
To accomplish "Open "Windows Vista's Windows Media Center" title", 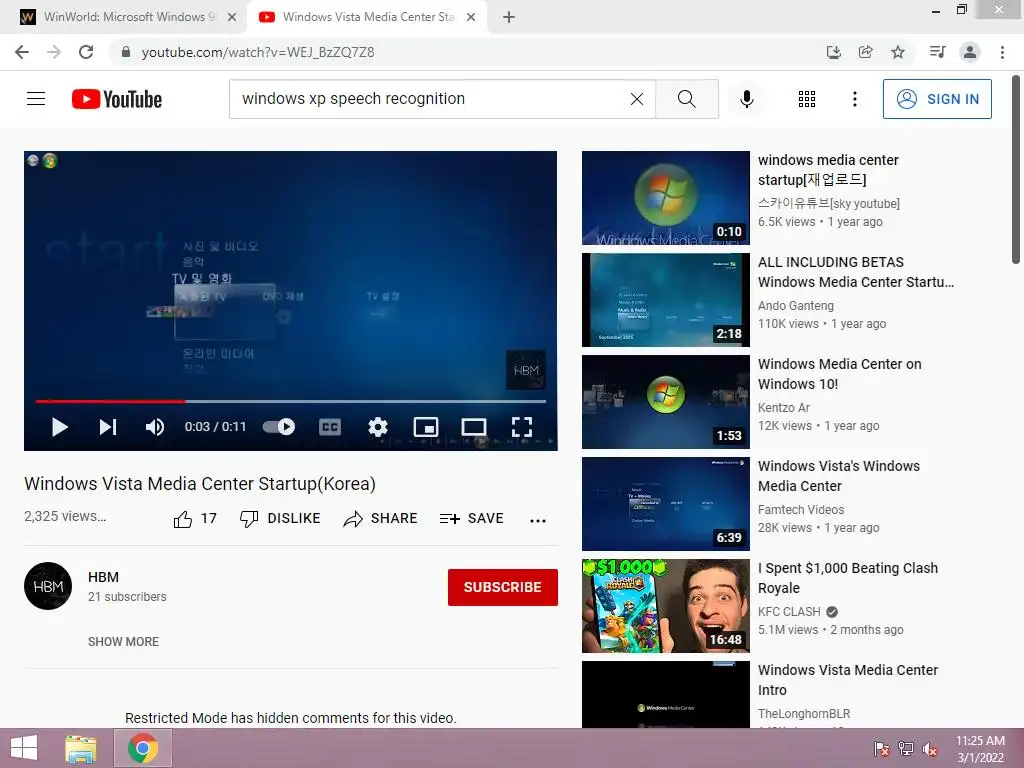I will (839, 476).
